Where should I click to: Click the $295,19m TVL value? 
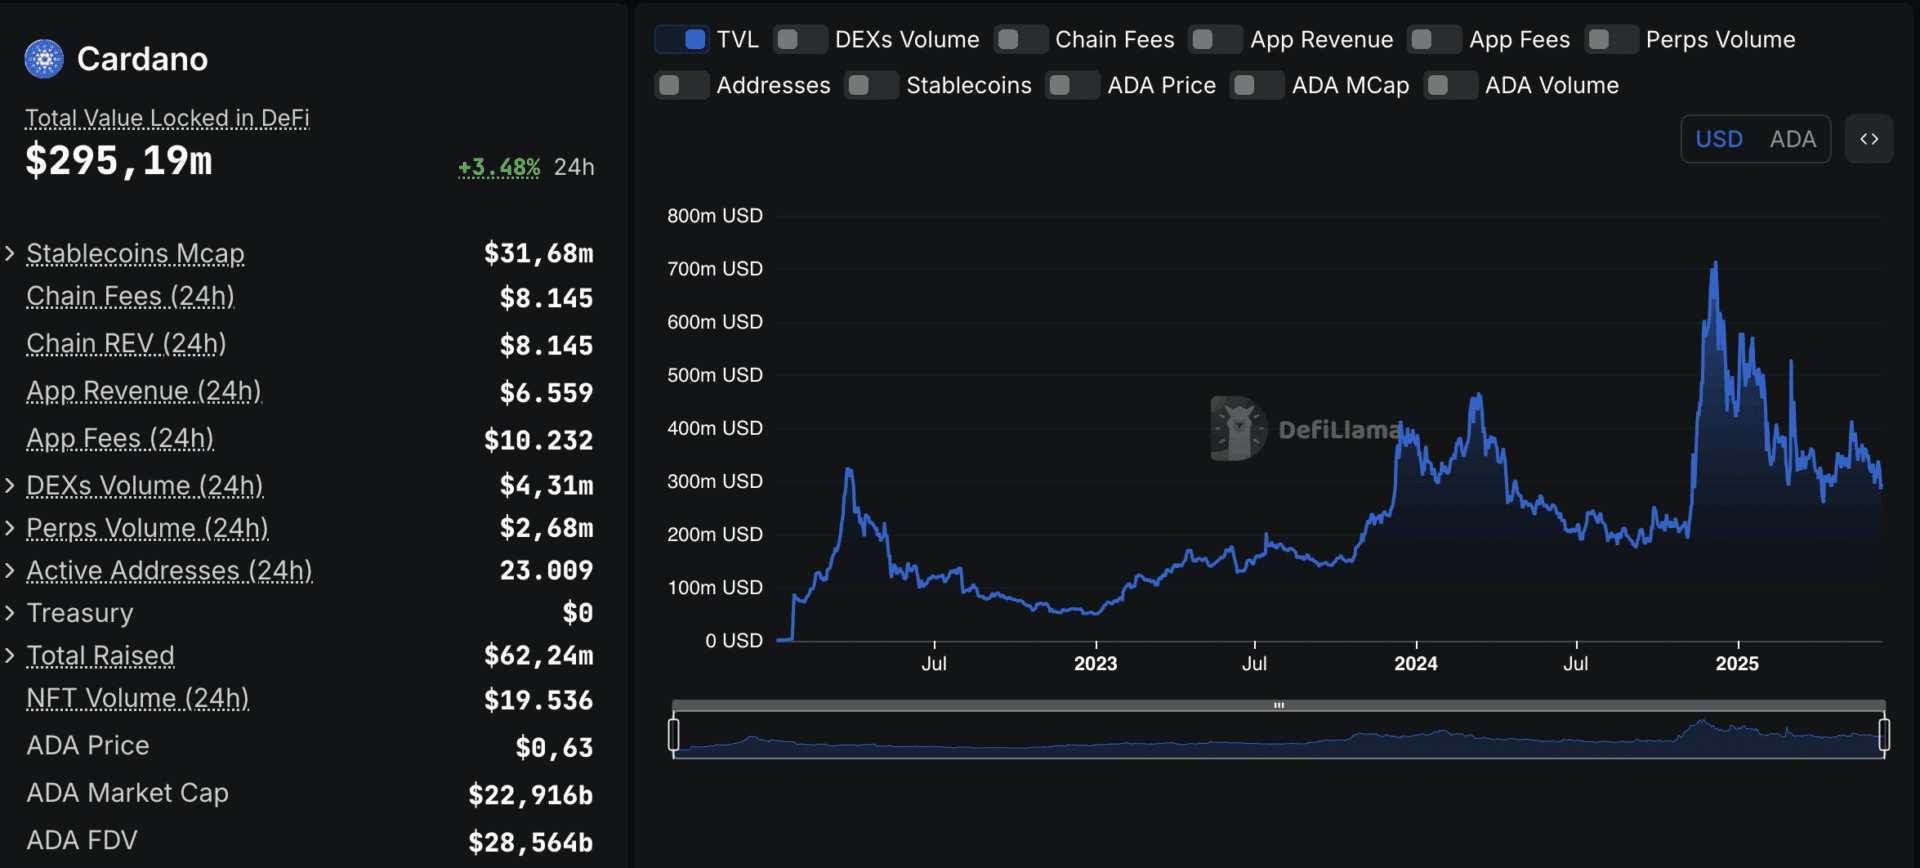point(119,160)
